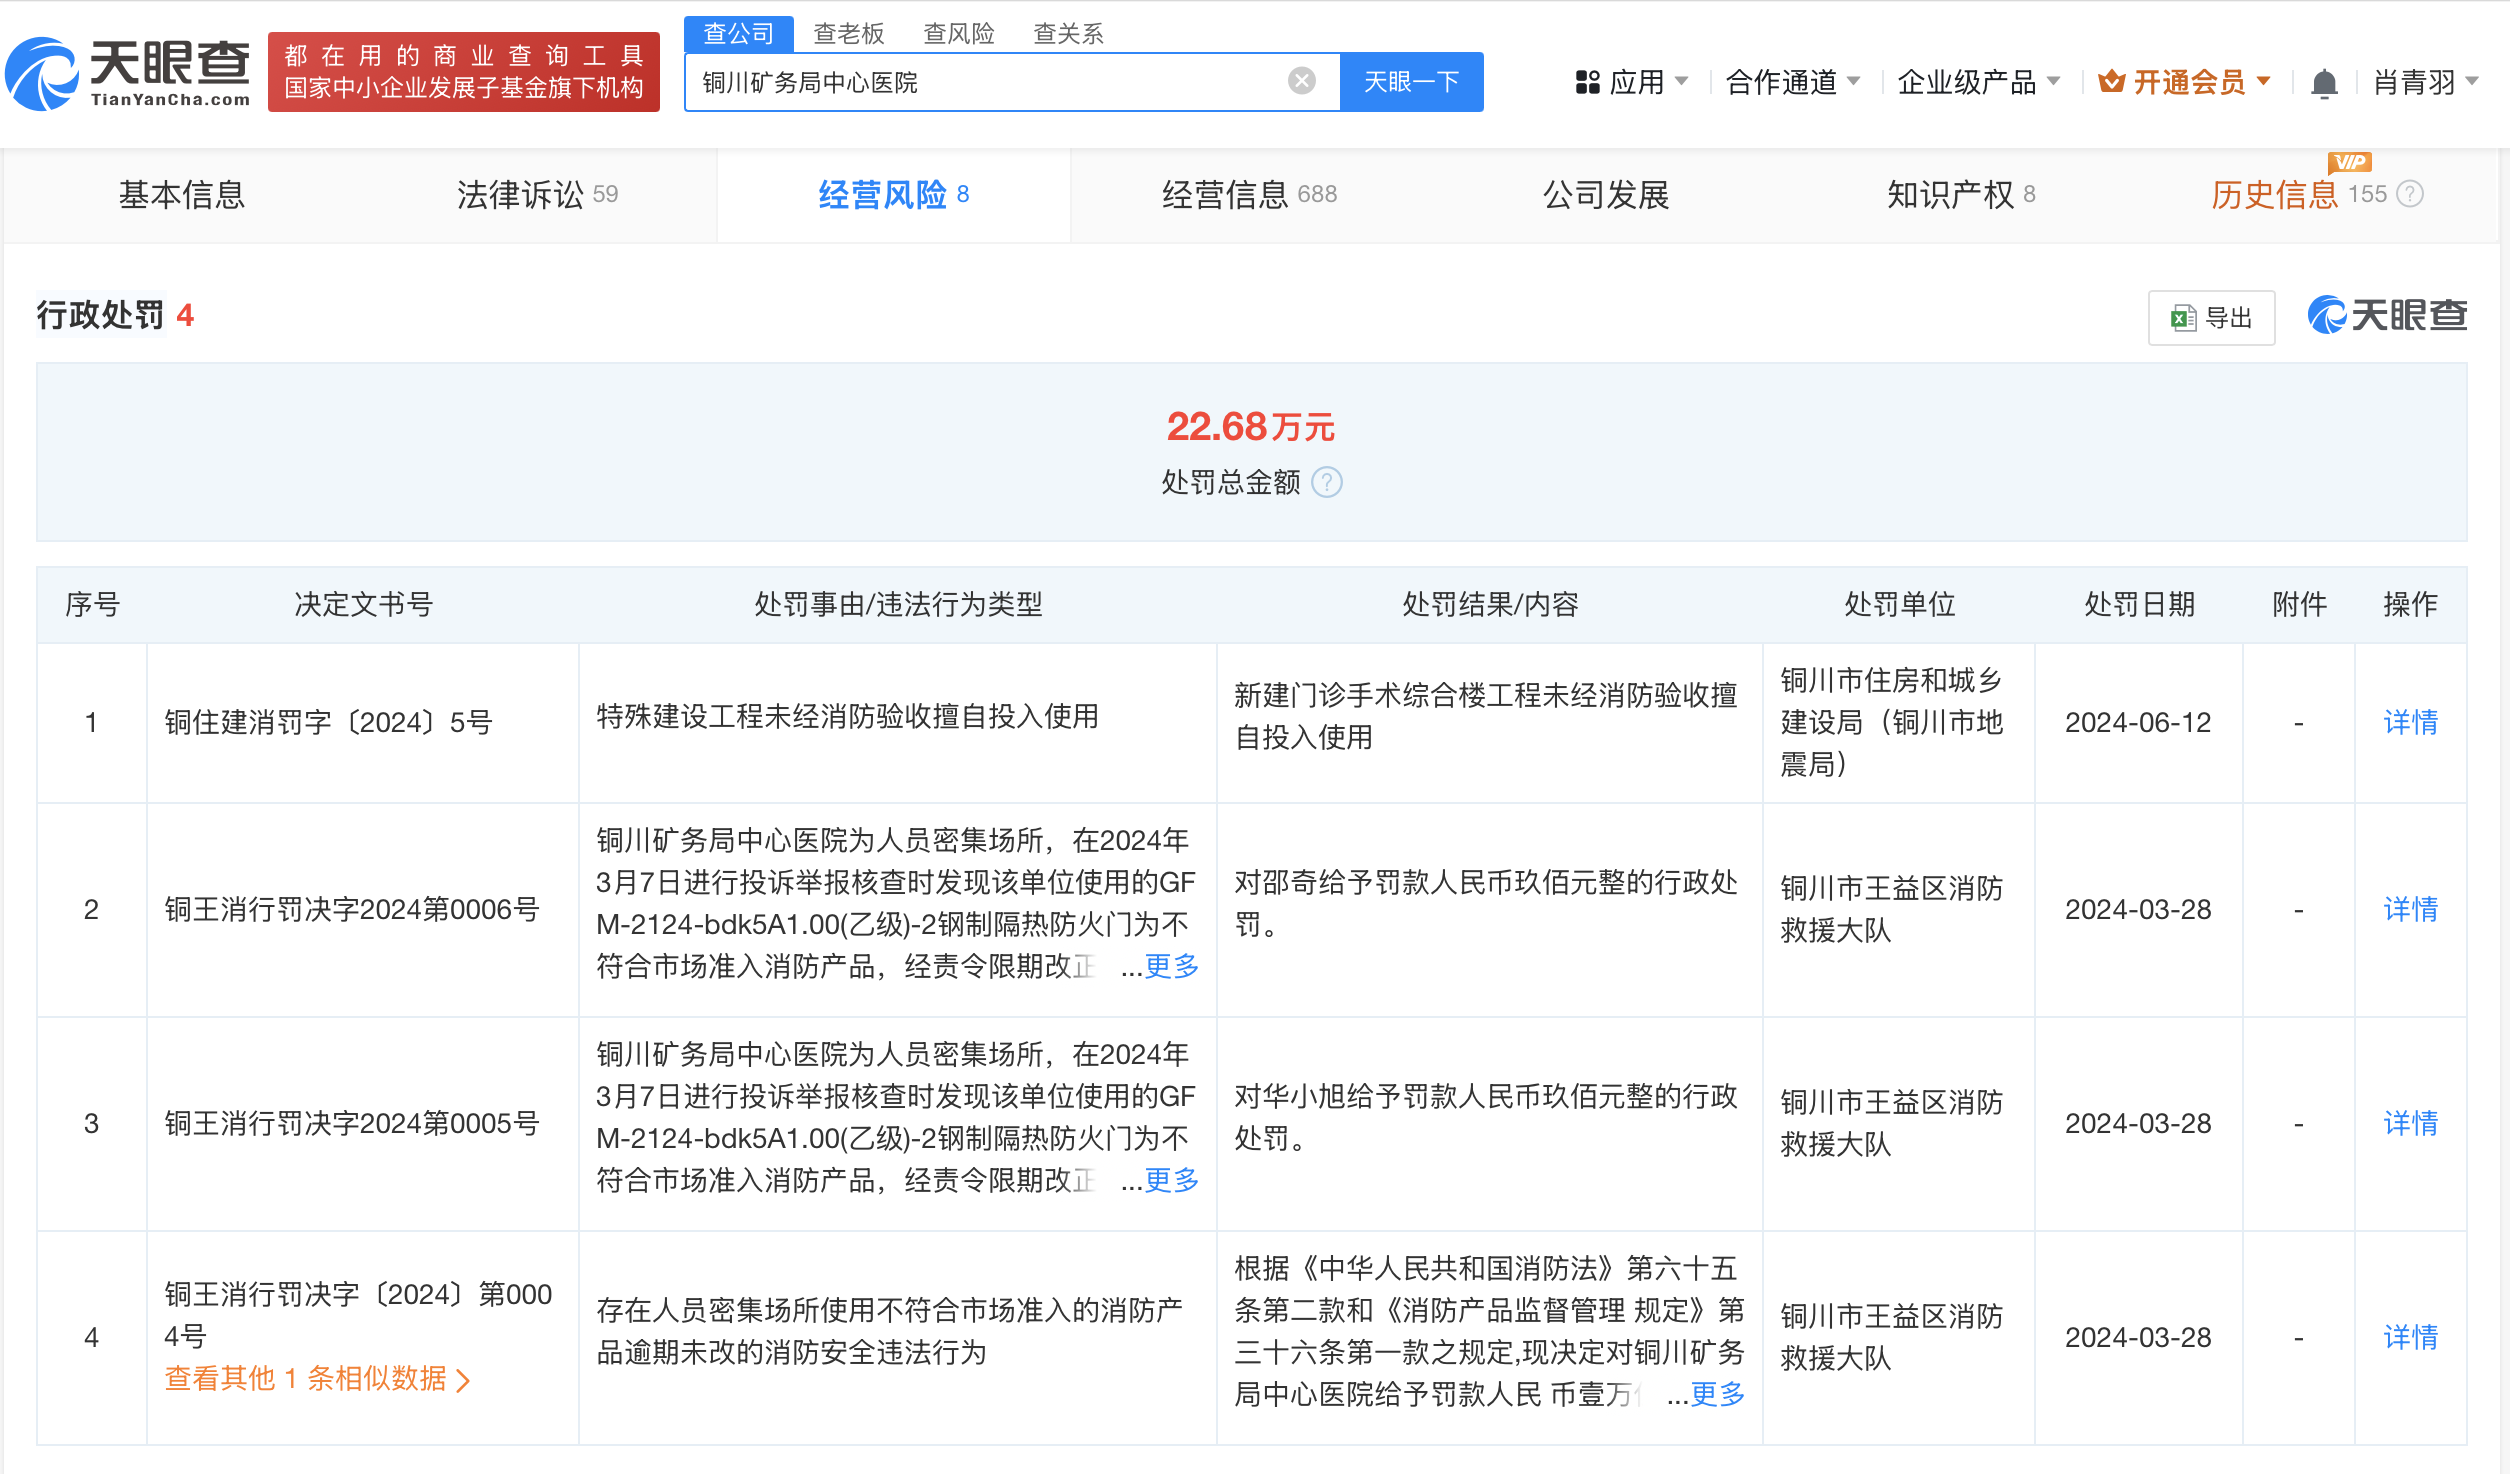Expand the 企业级产品 dropdown
This screenshot has height=1474, width=2510.
[x=2053, y=81]
